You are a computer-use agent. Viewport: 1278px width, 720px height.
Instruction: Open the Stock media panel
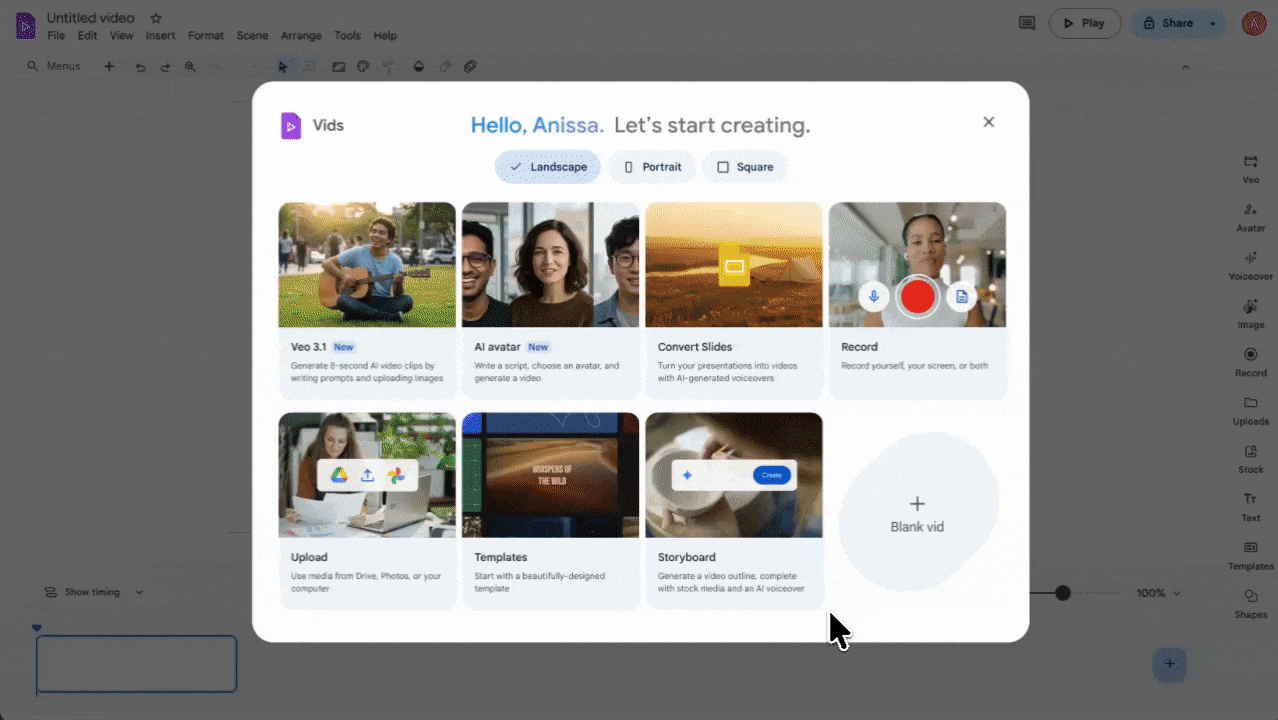pos(1250,459)
